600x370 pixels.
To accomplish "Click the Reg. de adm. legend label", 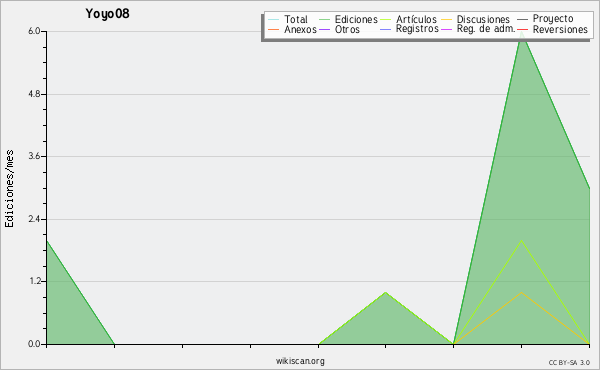I will (x=486, y=29).
